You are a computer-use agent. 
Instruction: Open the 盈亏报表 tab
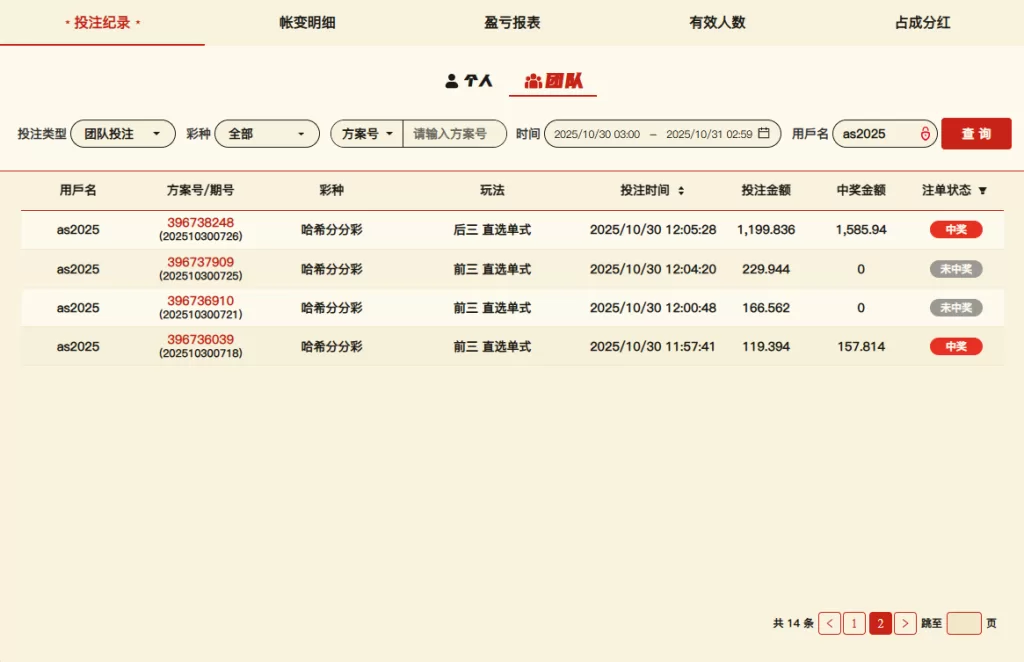click(512, 22)
